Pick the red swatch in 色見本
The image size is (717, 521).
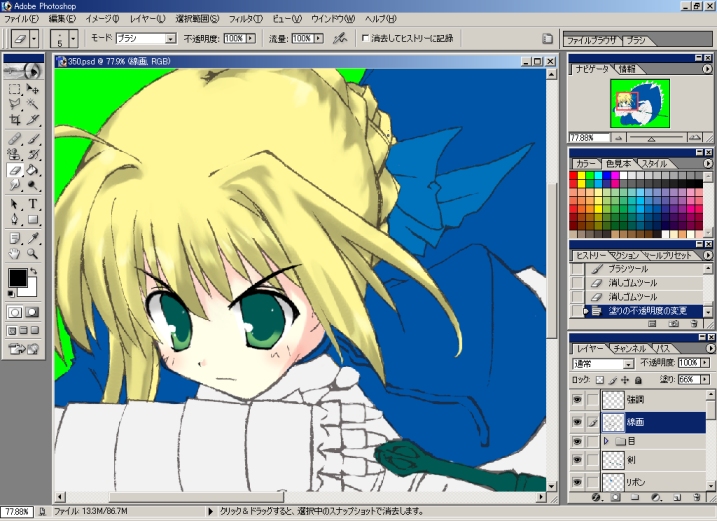[x=573, y=176]
